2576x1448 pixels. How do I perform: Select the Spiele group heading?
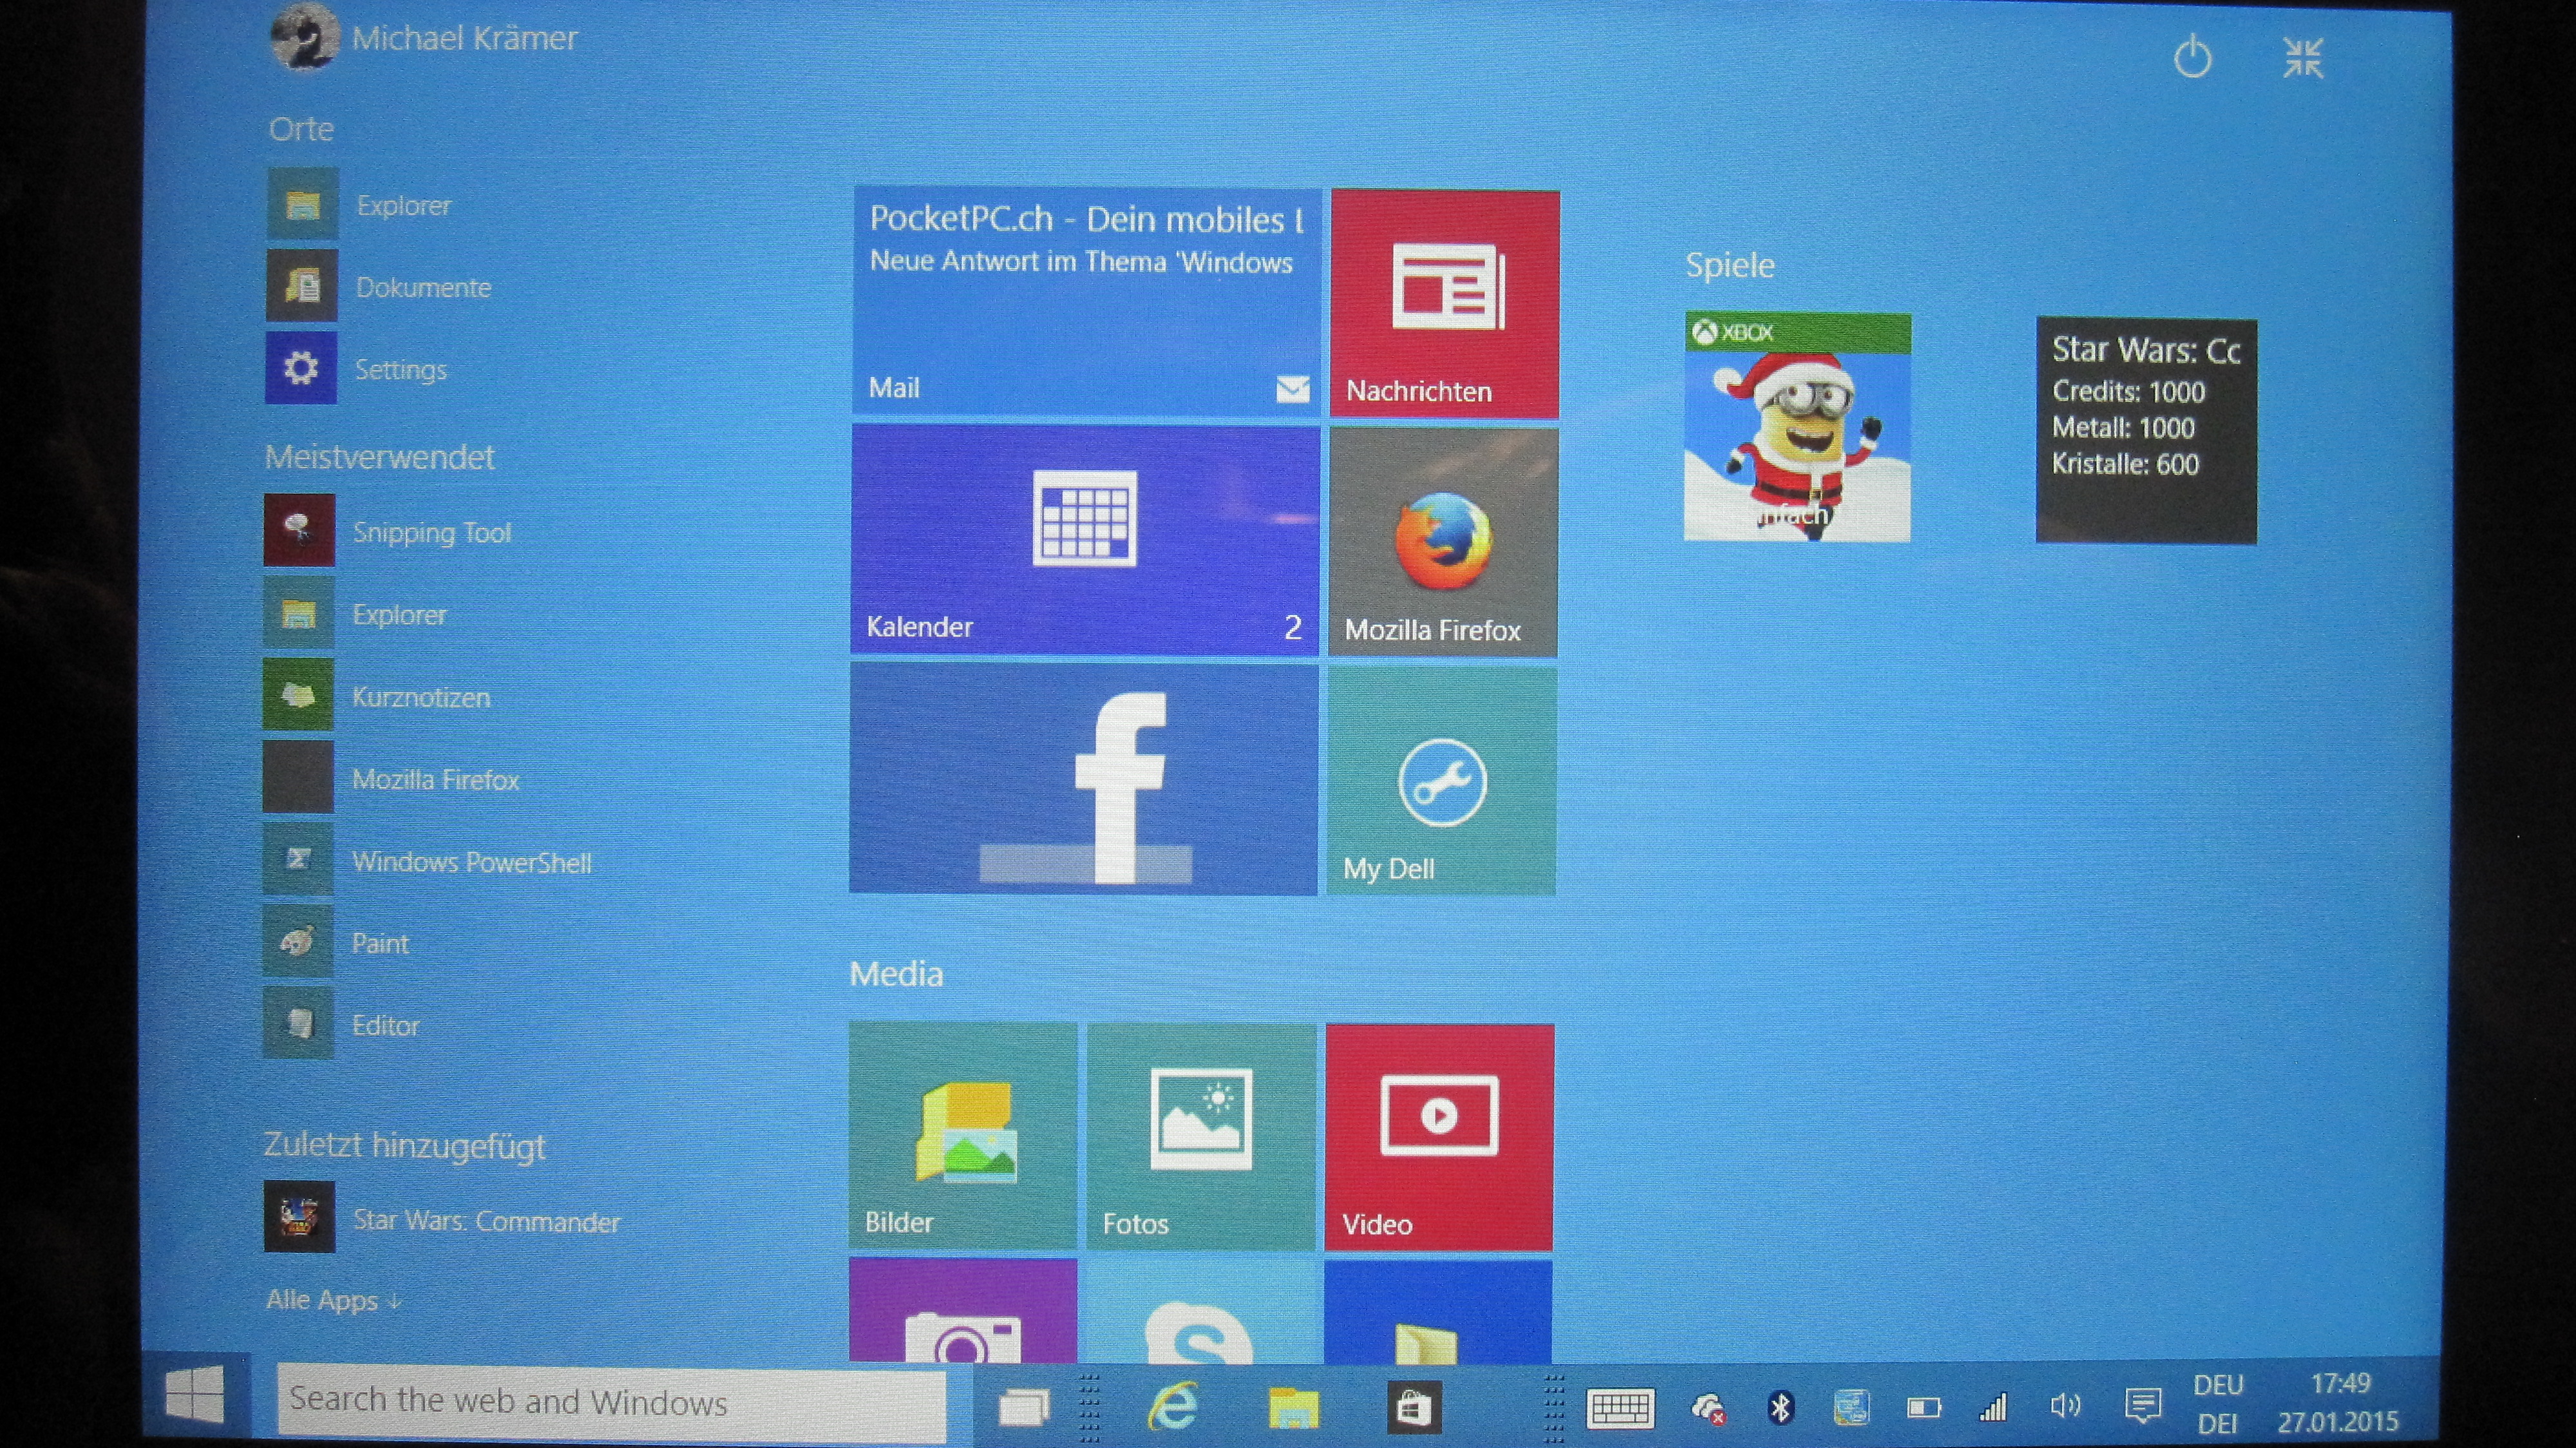[1730, 265]
